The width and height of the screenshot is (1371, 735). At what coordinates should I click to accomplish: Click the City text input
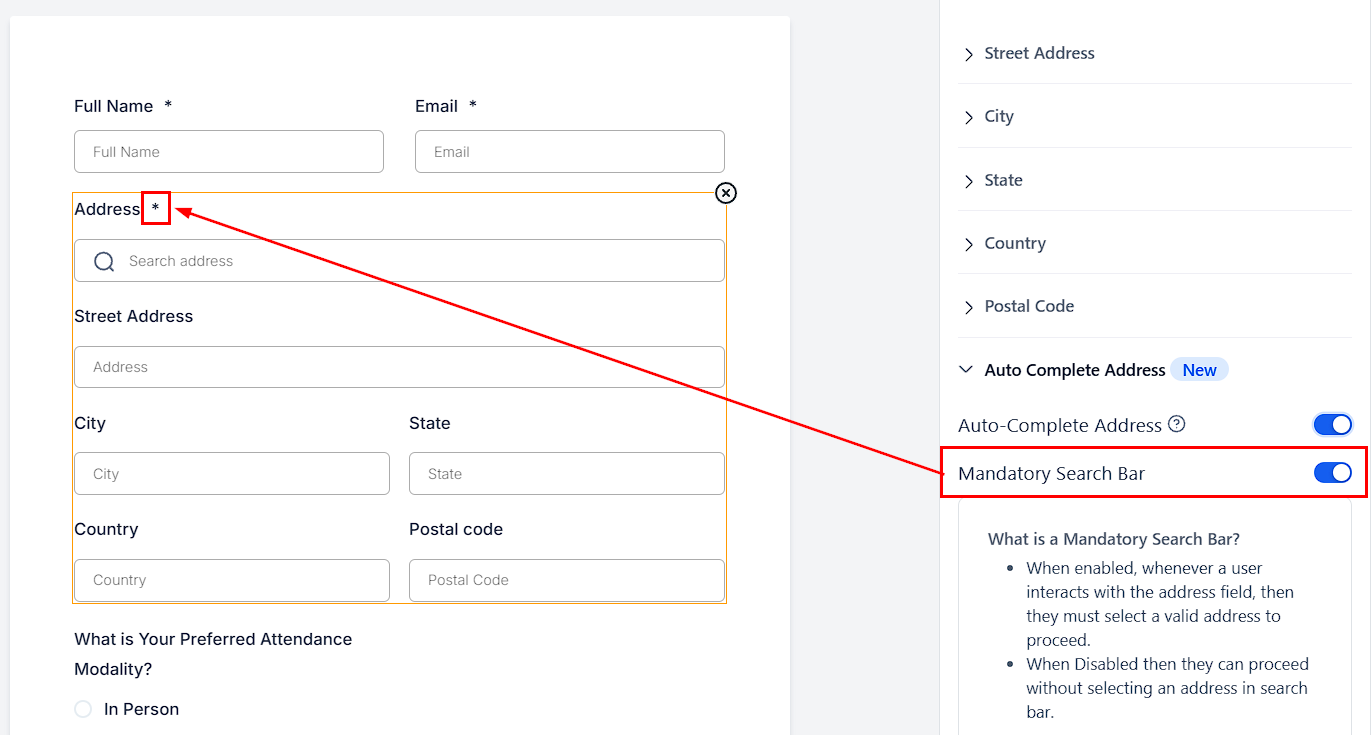[x=232, y=474]
